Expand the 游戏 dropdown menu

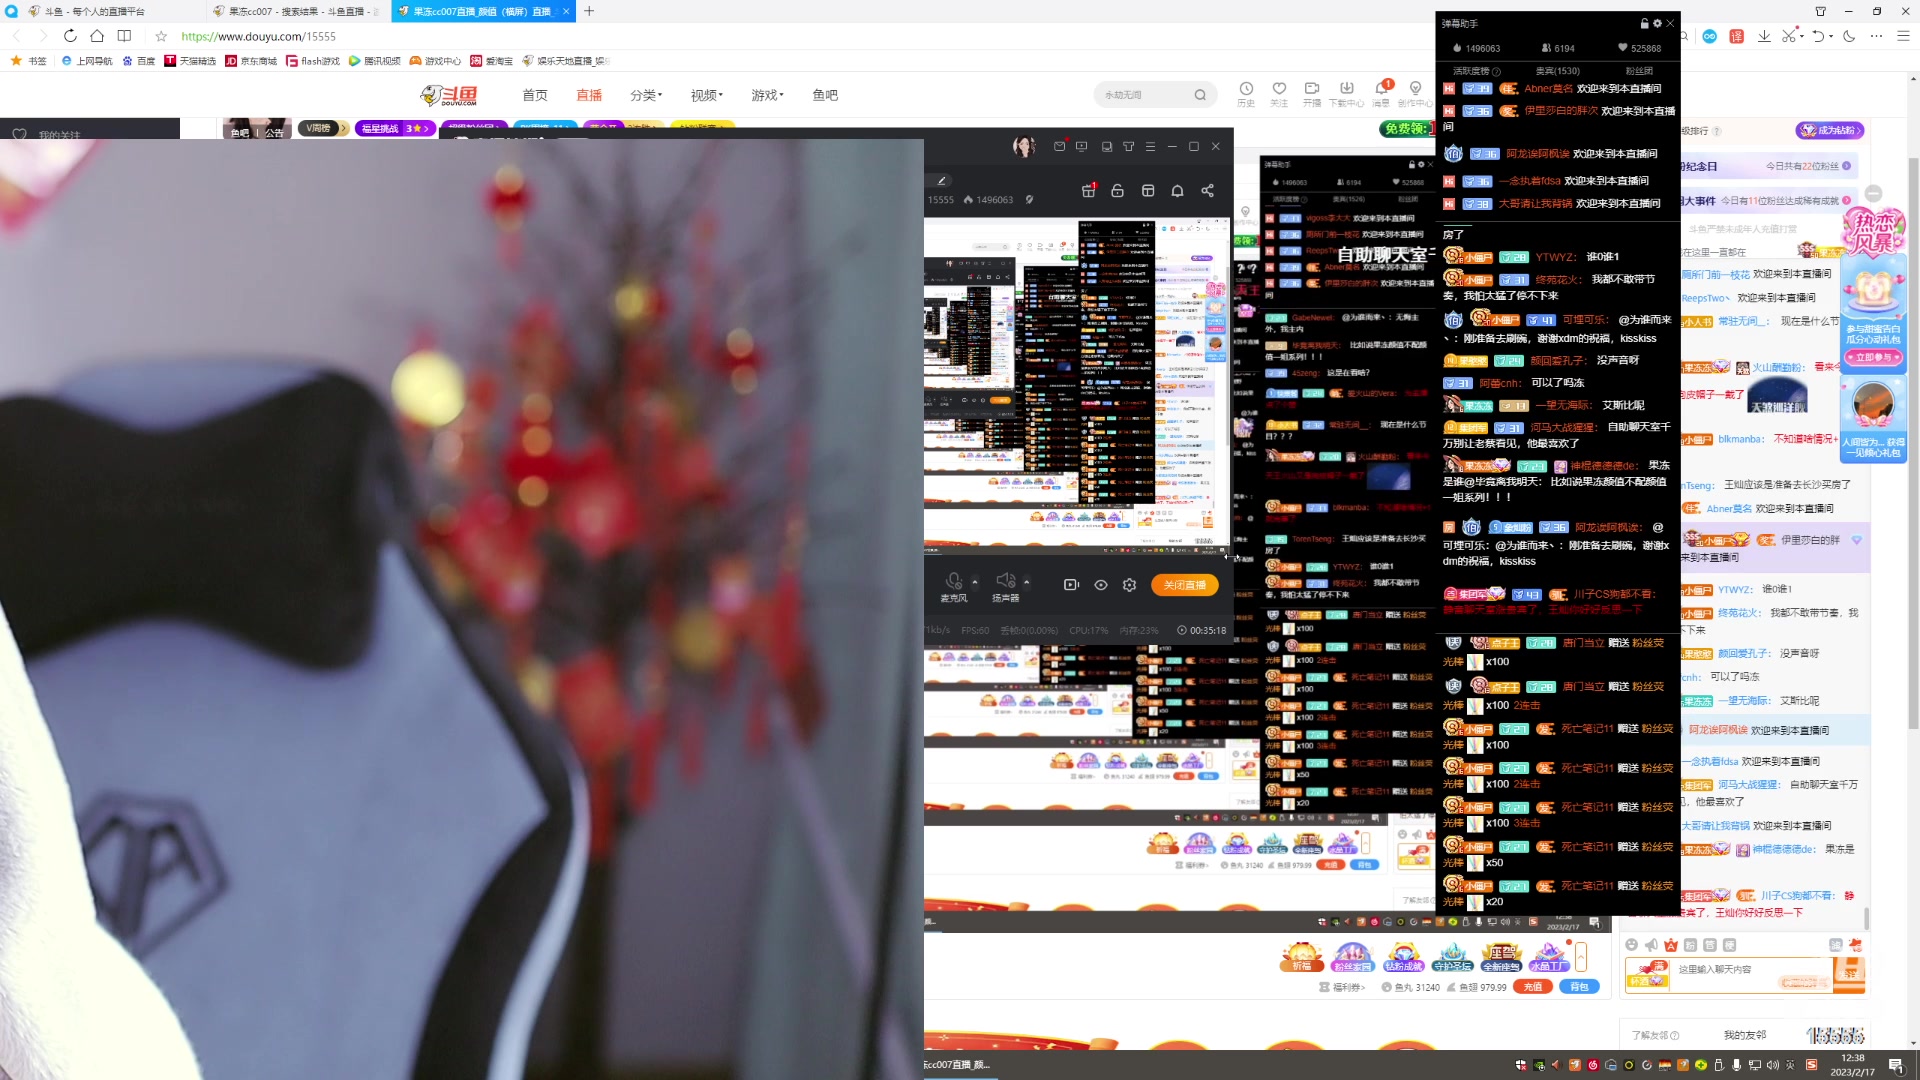click(767, 95)
